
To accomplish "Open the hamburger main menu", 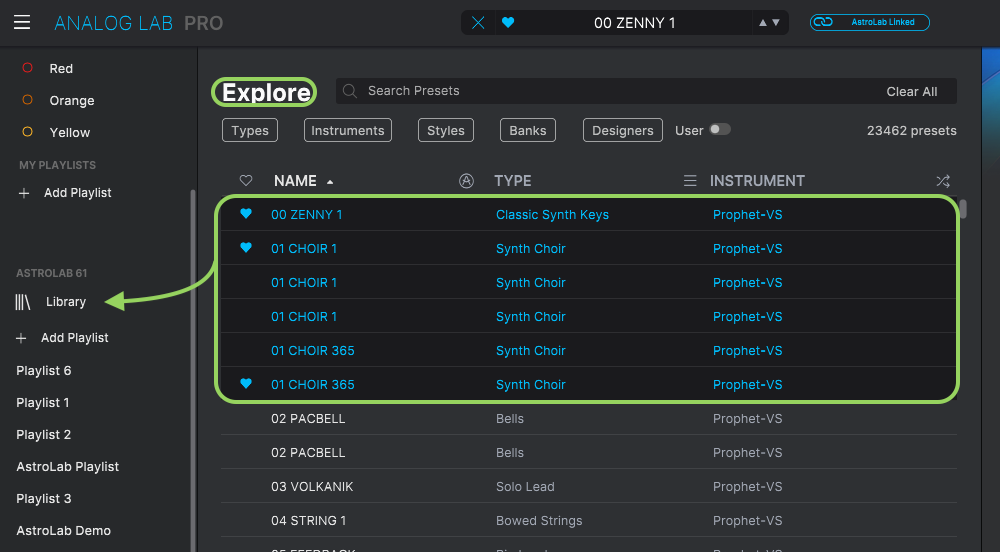I will pyautogui.click(x=22, y=23).
